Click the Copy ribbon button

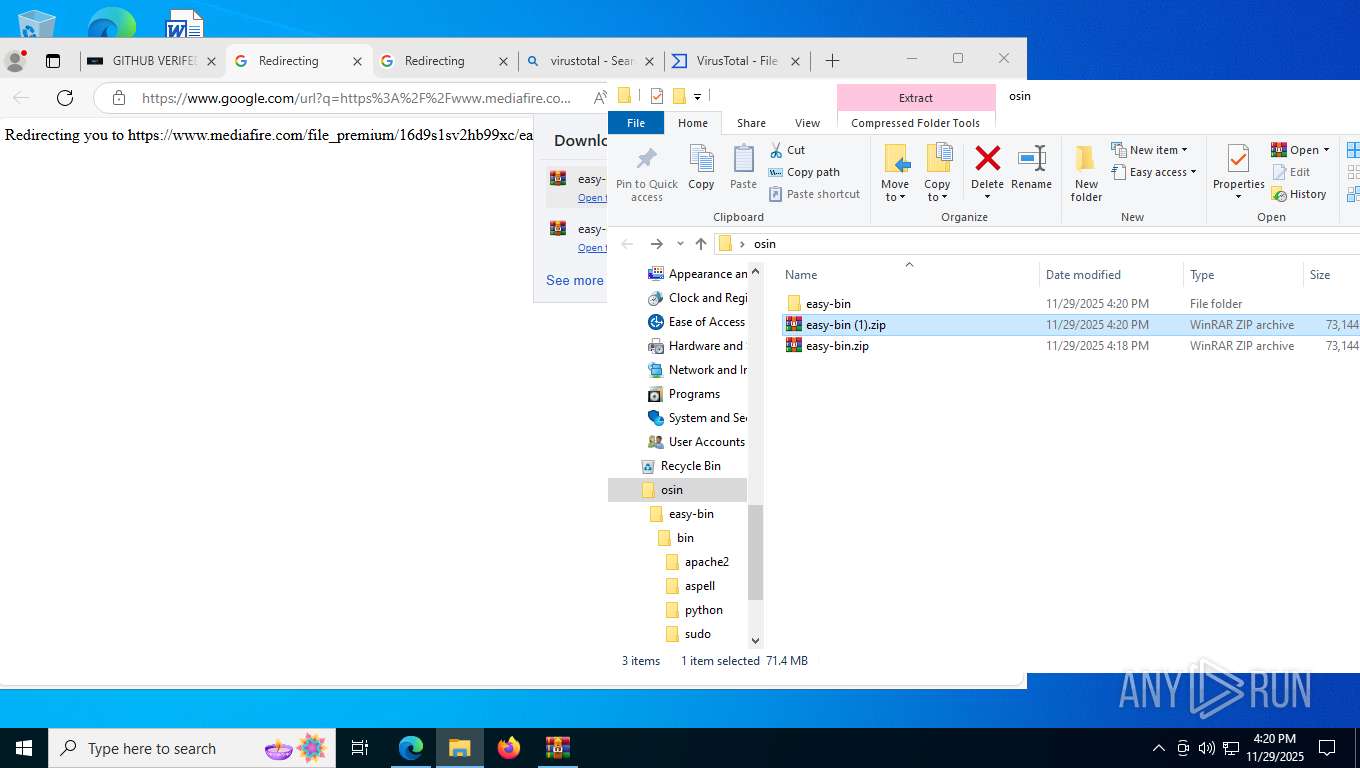tap(701, 167)
